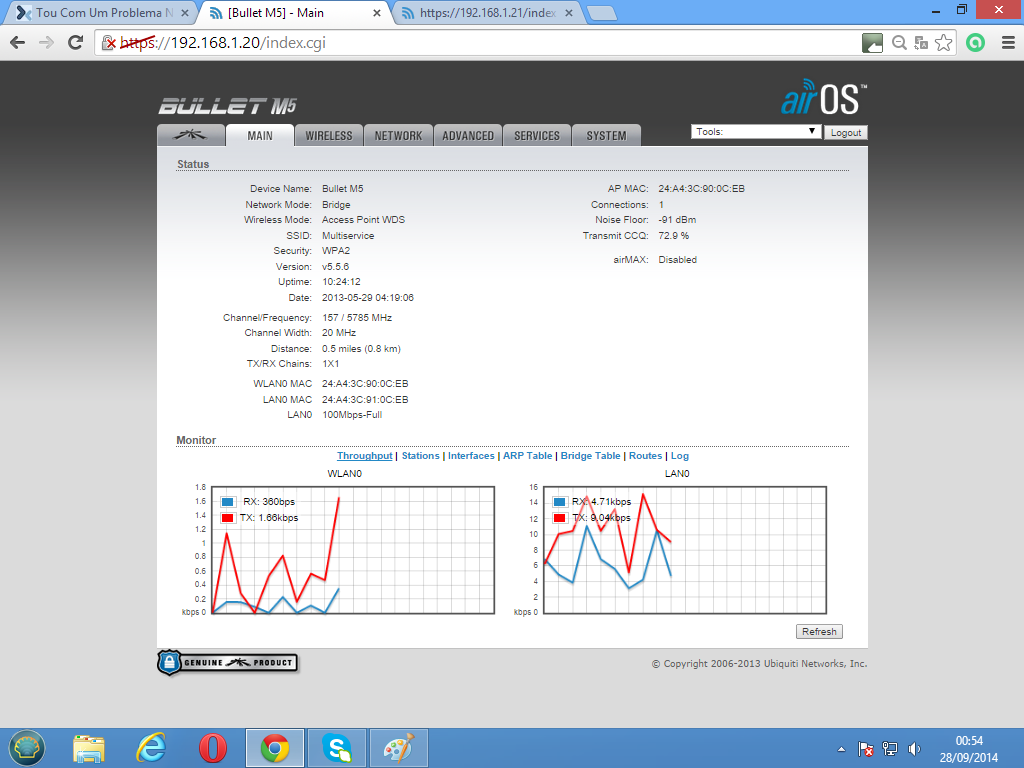
Task: Click the browser back arrow
Action: pos(18,43)
